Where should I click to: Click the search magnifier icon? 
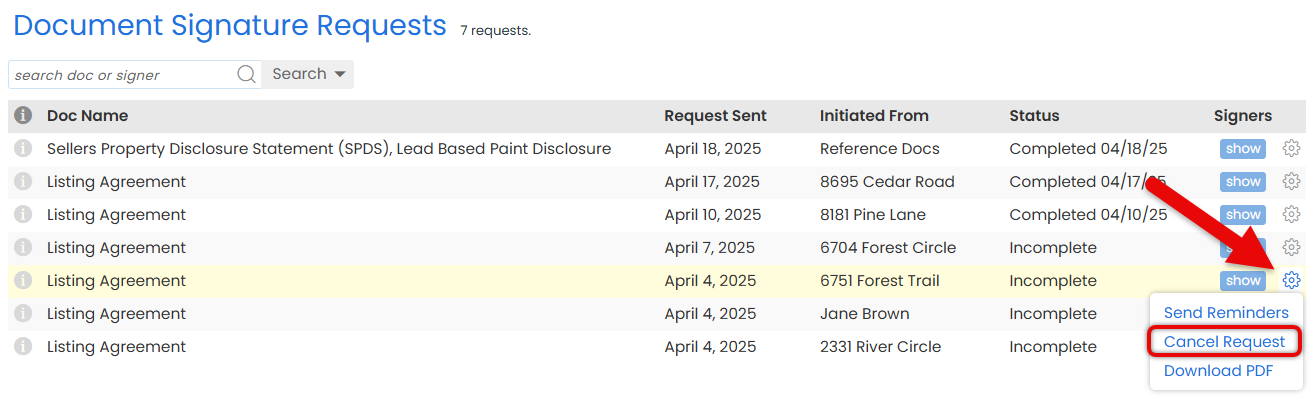246,75
